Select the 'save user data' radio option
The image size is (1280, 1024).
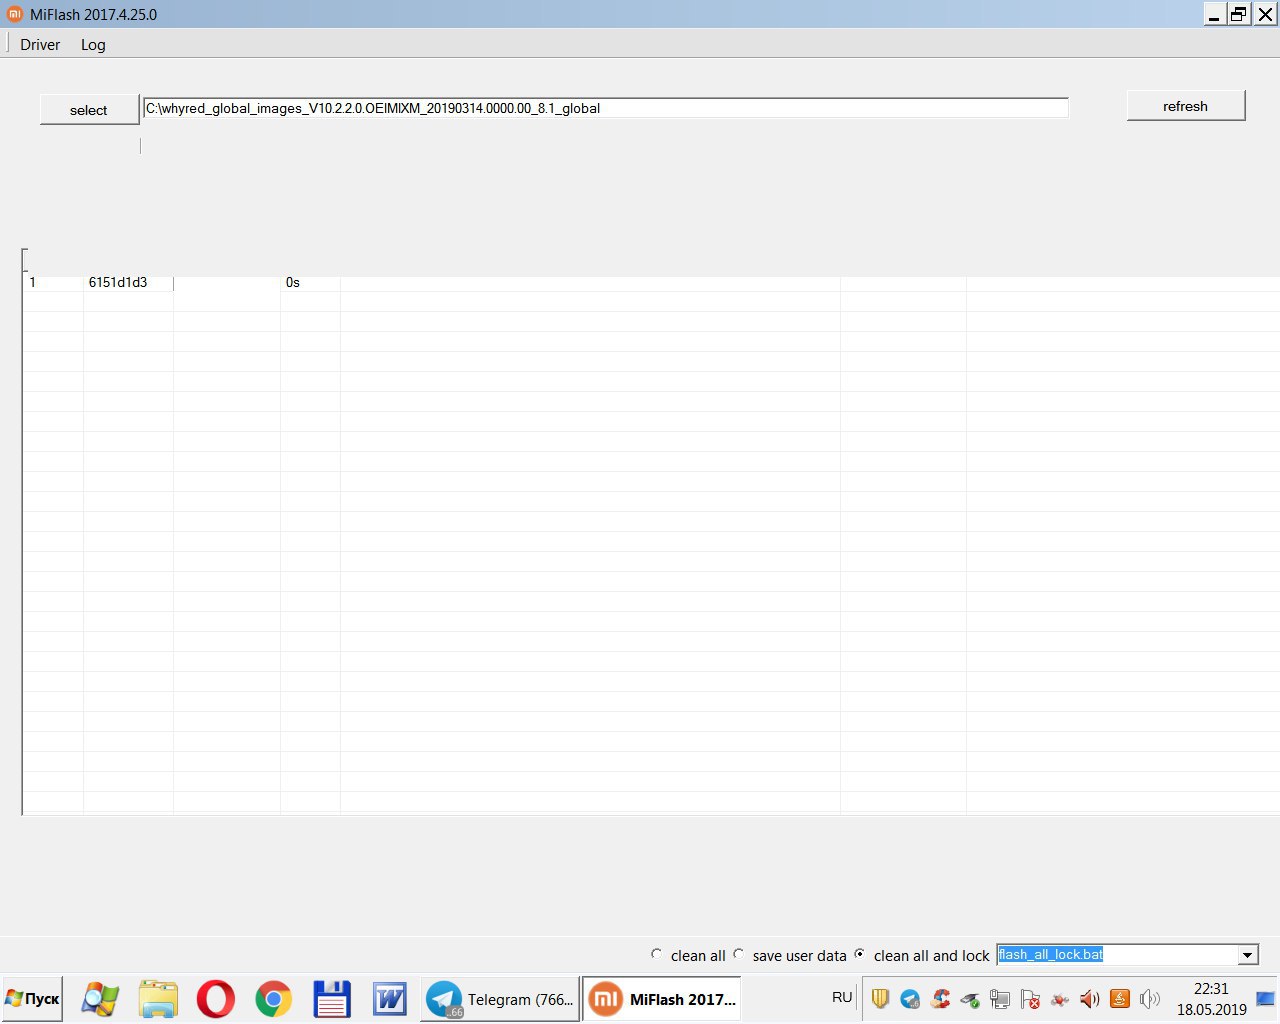[738, 954]
